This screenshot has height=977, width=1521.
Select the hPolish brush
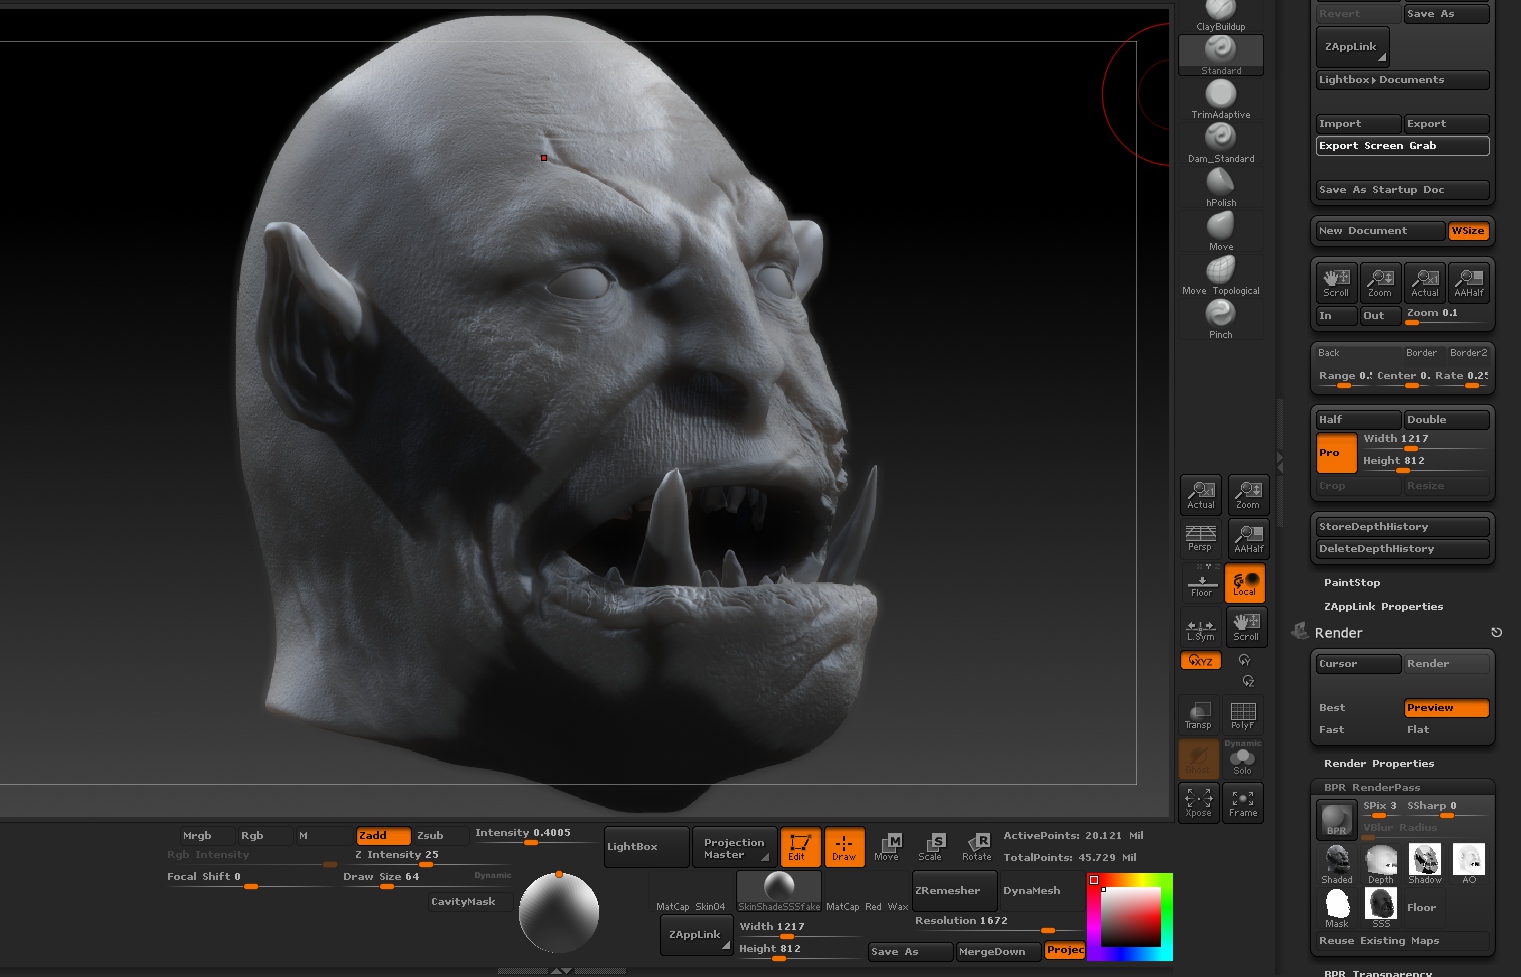(1221, 187)
